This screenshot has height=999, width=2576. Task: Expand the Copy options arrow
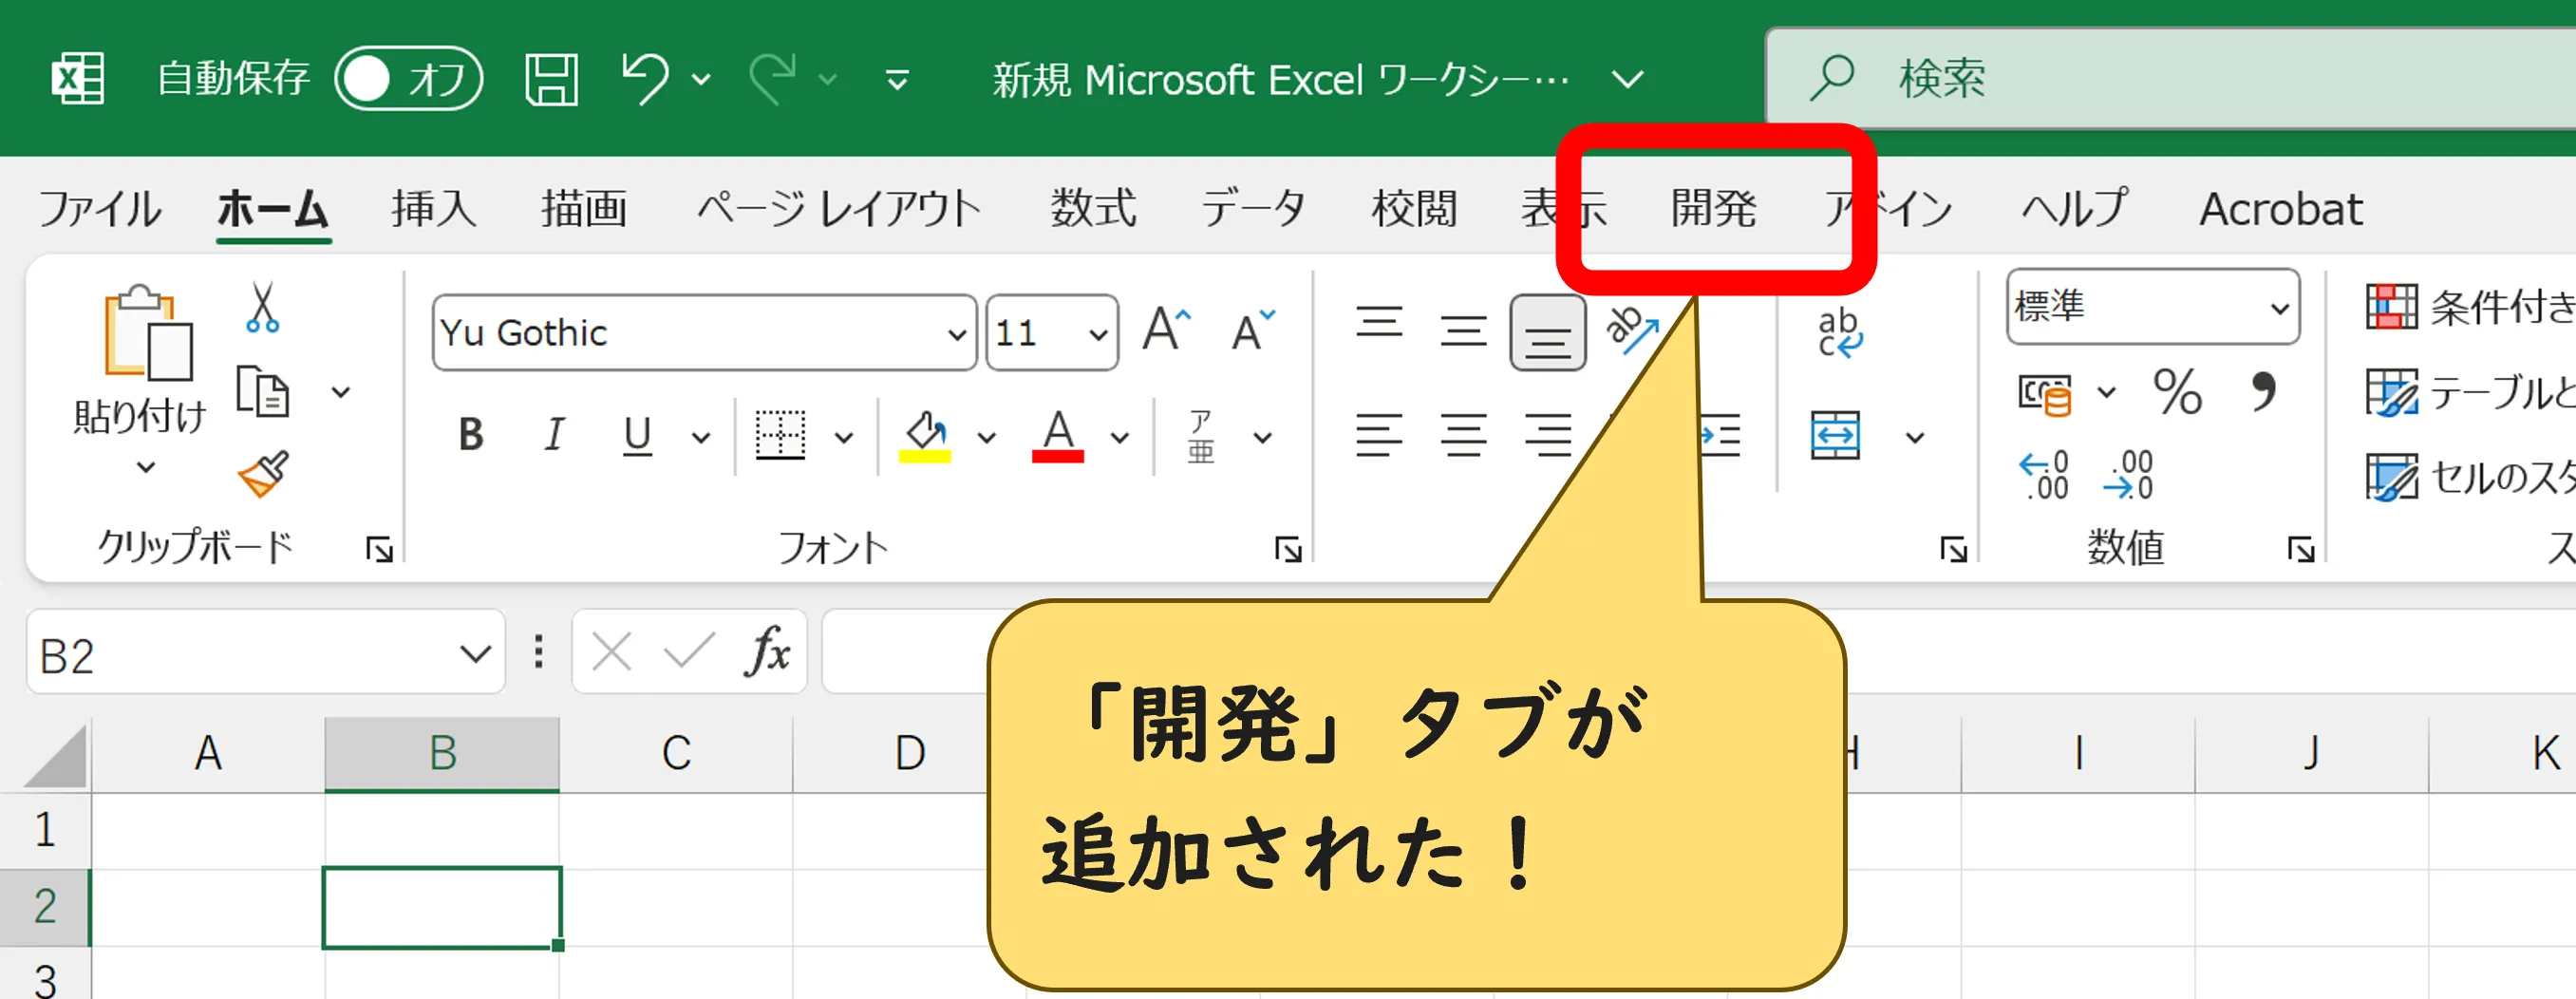click(x=341, y=392)
